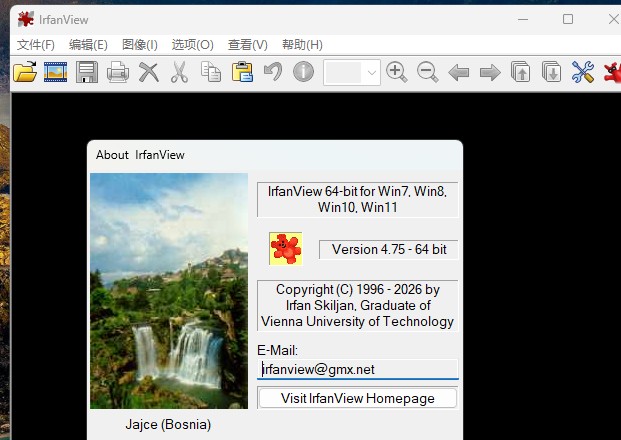This screenshot has height=440, width=621.
Task: Zoom in with the plus magnifier icon
Action: pyautogui.click(x=396, y=72)
